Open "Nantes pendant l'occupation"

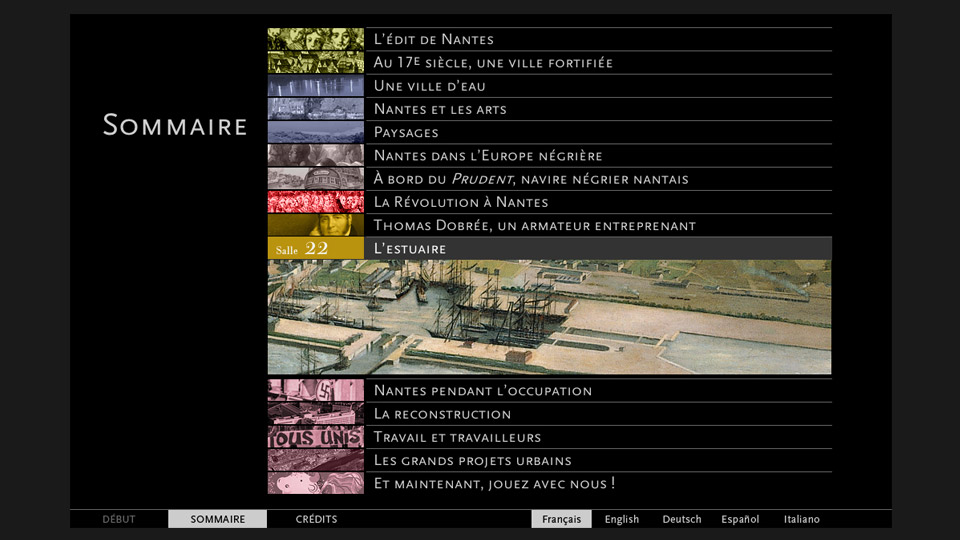click(x=598, y=391)
